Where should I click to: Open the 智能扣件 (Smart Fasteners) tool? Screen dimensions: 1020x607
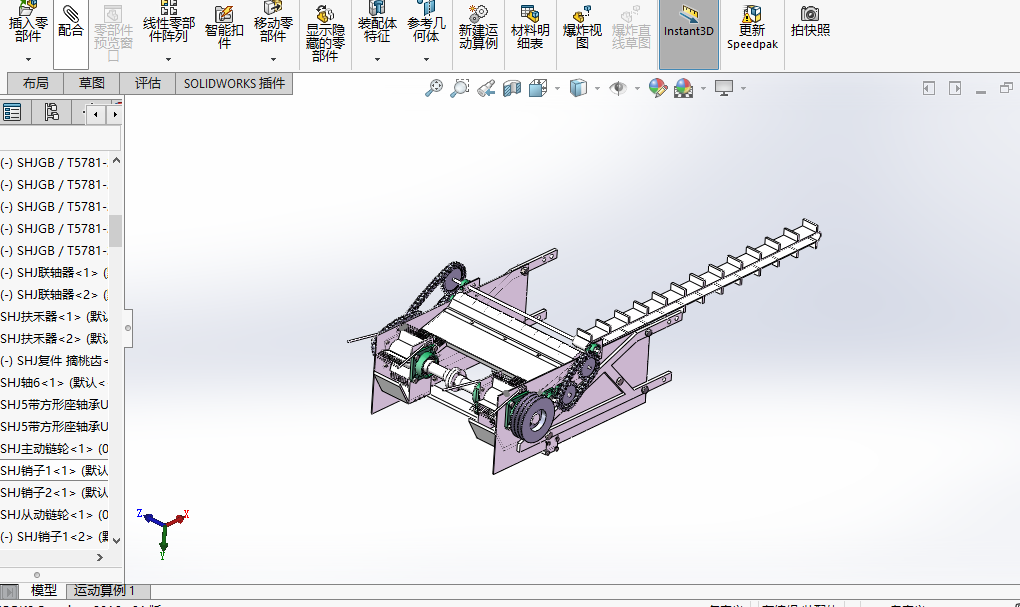point(224,29)
